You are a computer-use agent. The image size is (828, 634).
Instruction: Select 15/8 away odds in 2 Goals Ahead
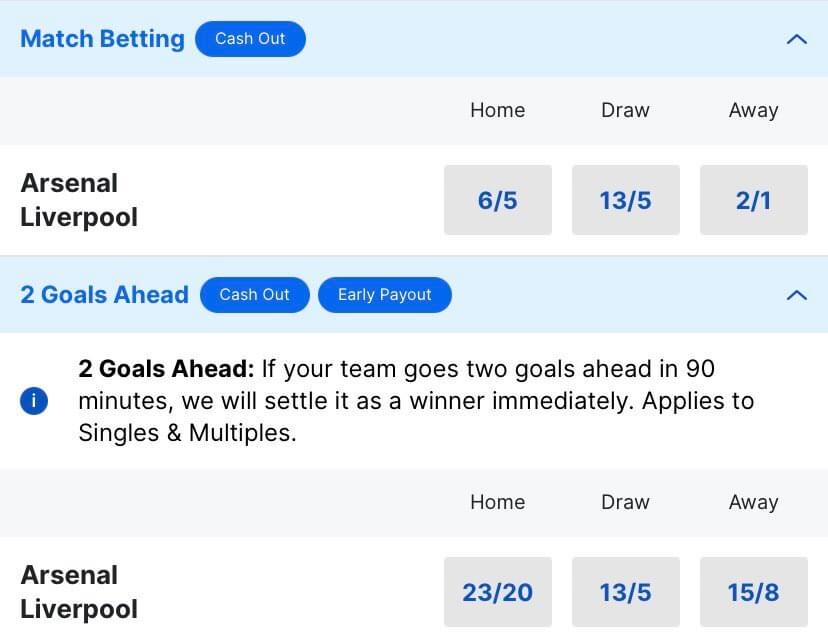pos(754,592)
